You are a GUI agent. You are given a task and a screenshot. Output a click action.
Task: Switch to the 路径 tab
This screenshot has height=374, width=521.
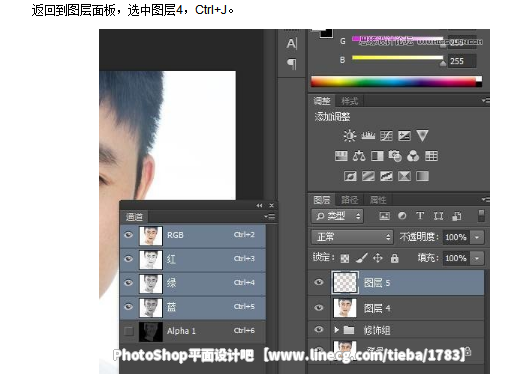coord(349,200)
